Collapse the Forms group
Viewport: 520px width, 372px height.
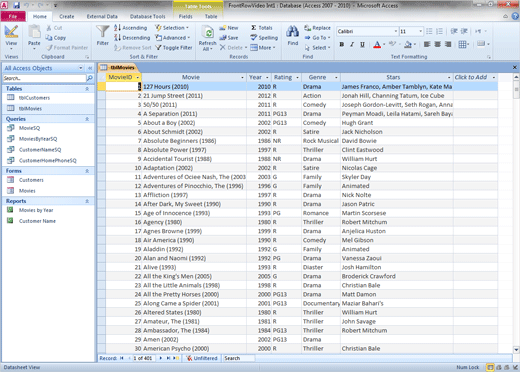[87, 171]
